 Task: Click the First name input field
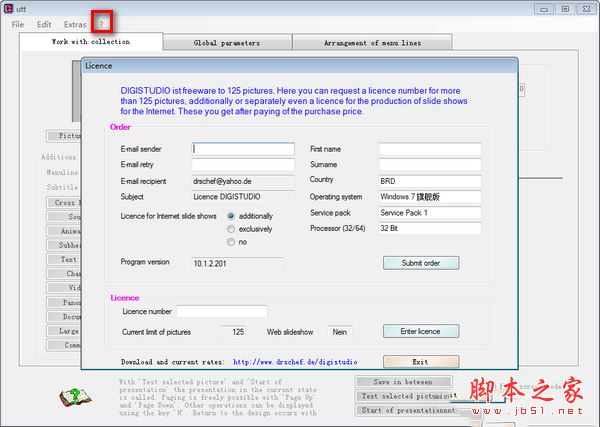430,149
